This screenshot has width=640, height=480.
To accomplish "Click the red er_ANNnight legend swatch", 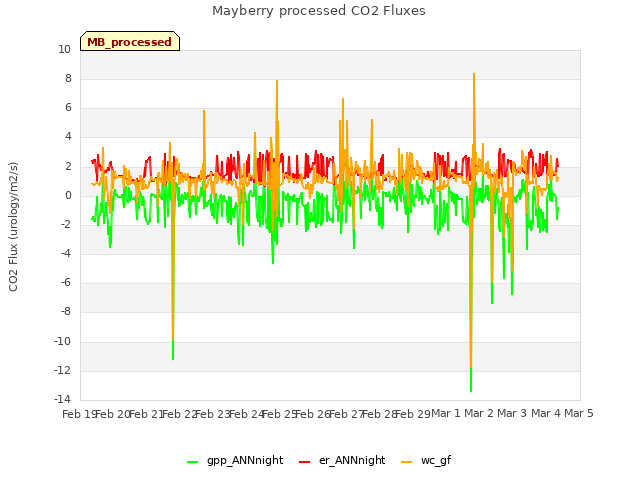I will point(304,462).
